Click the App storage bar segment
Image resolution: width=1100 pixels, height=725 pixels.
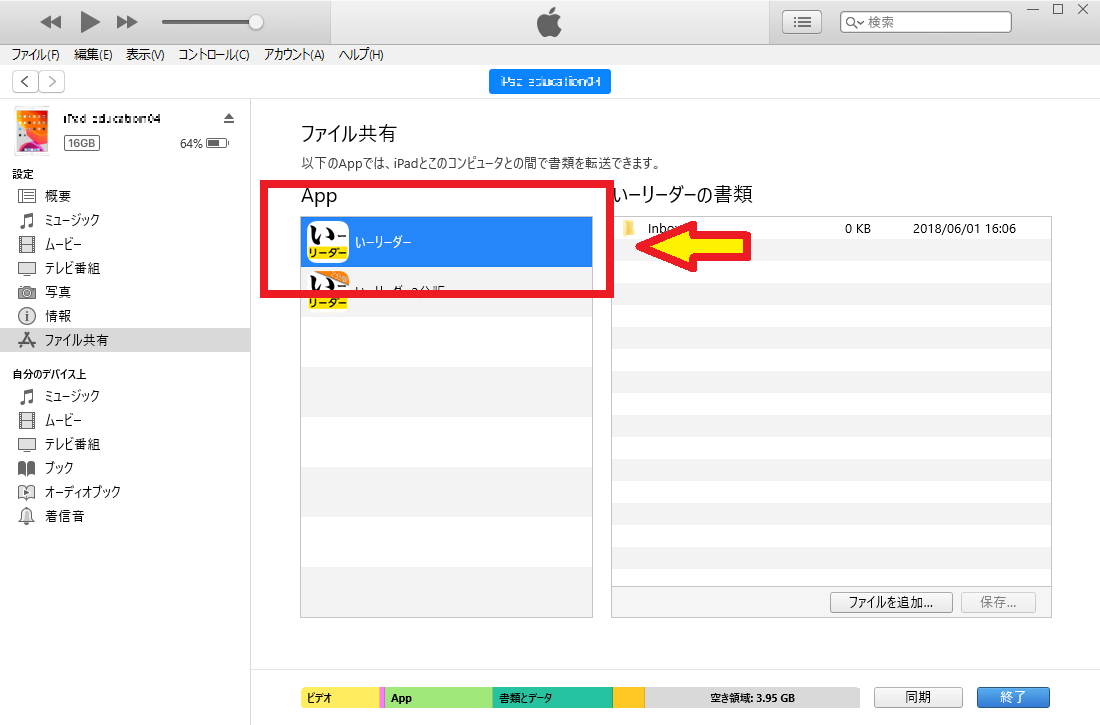[438, 698]
